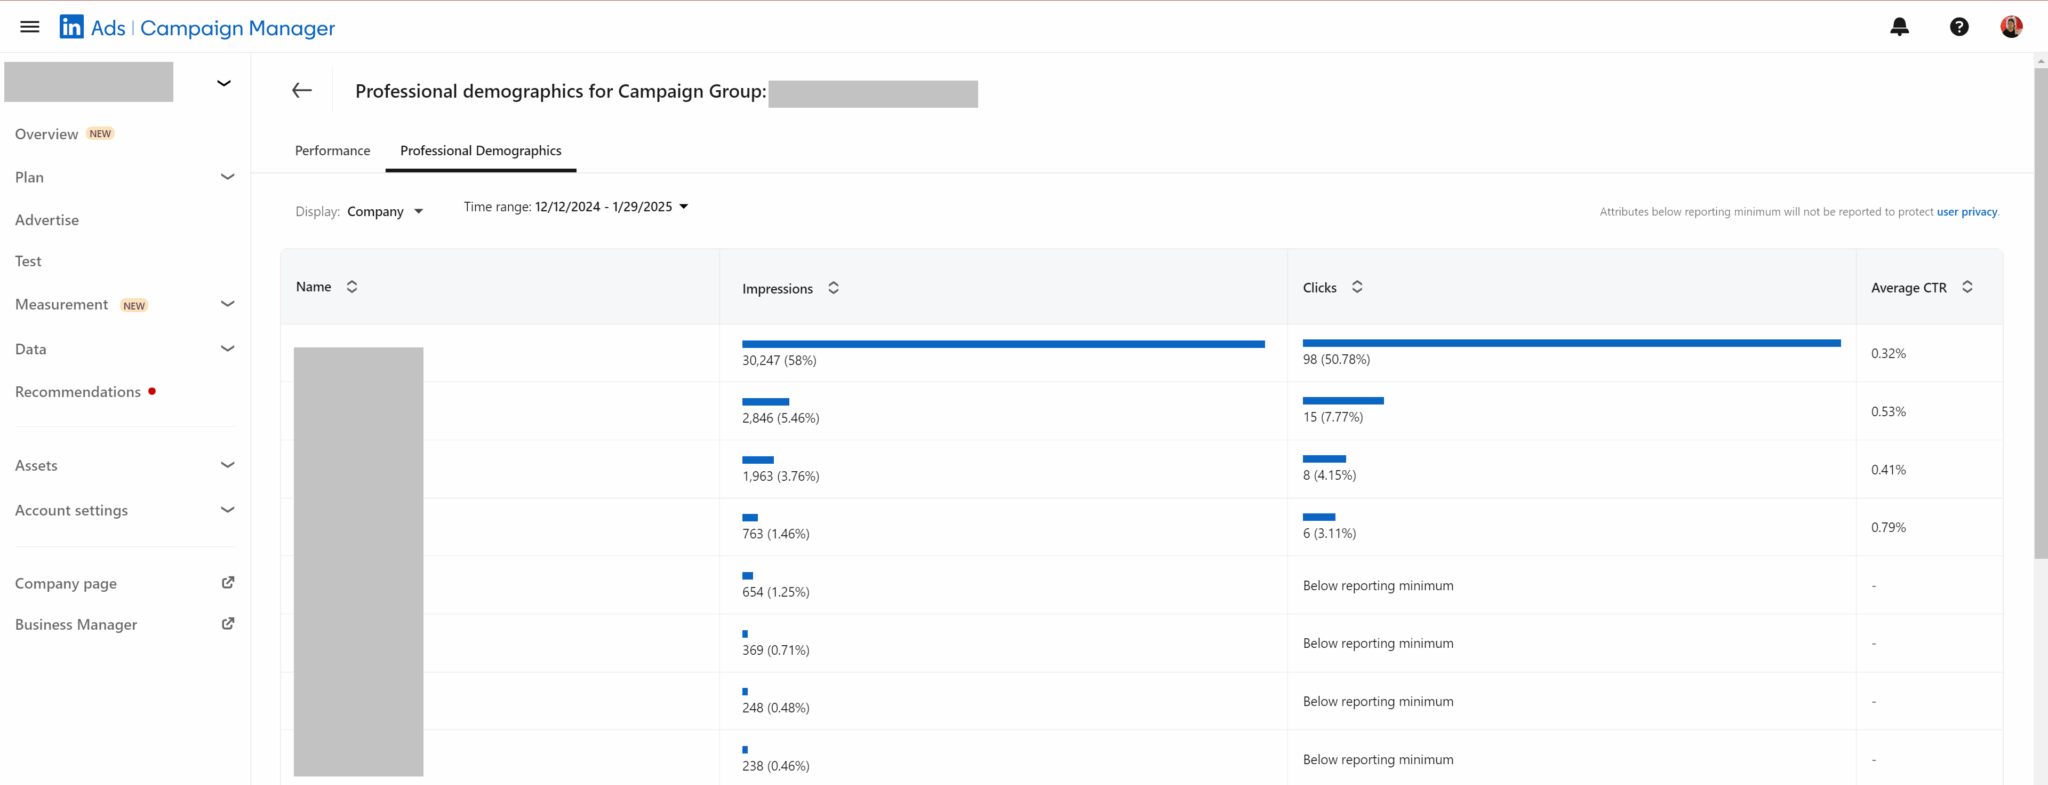Open Test in the sidebar
The width and height of the screenshot is (2048, 785).
click(x=28, y=261)
